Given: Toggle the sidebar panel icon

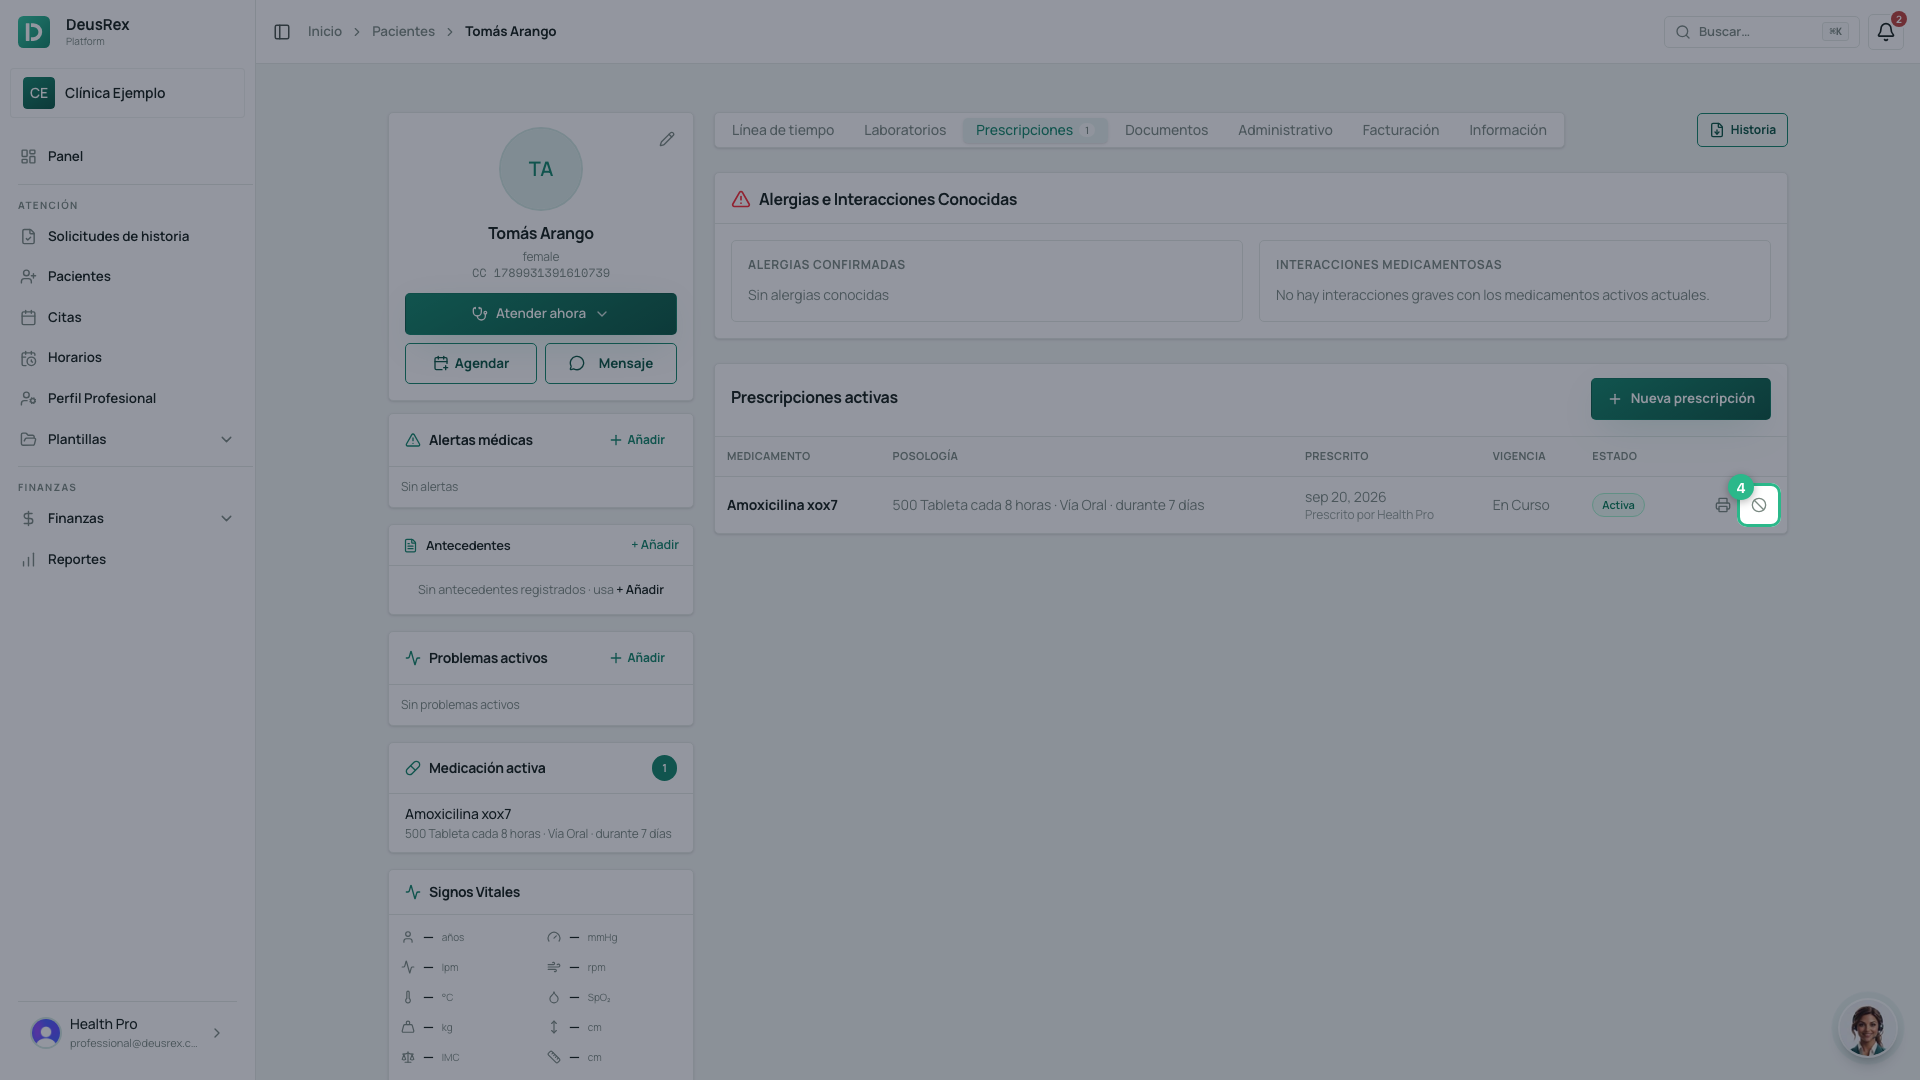Looking at the screenshot, I should [x=282, y=32].
